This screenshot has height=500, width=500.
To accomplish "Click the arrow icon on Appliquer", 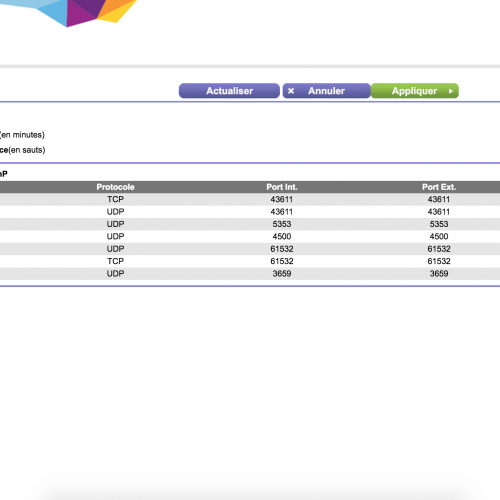I will coord(451,91).
